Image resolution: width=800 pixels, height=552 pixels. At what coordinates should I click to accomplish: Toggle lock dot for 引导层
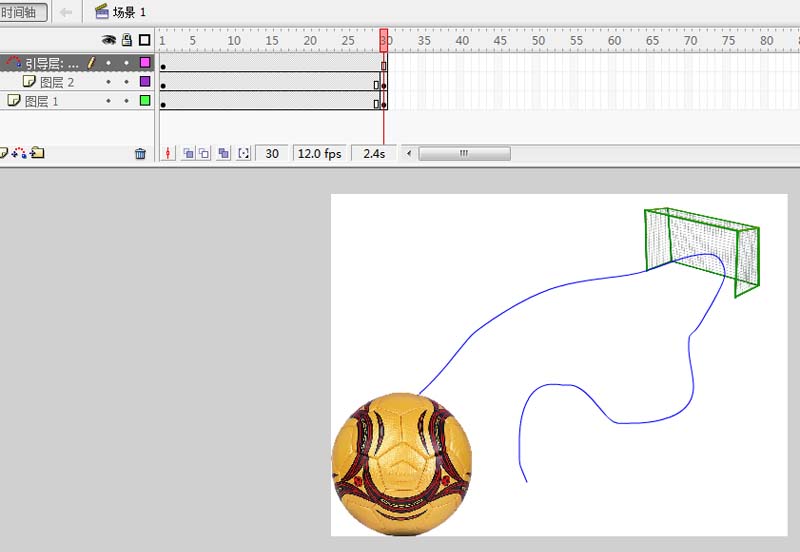127,63
